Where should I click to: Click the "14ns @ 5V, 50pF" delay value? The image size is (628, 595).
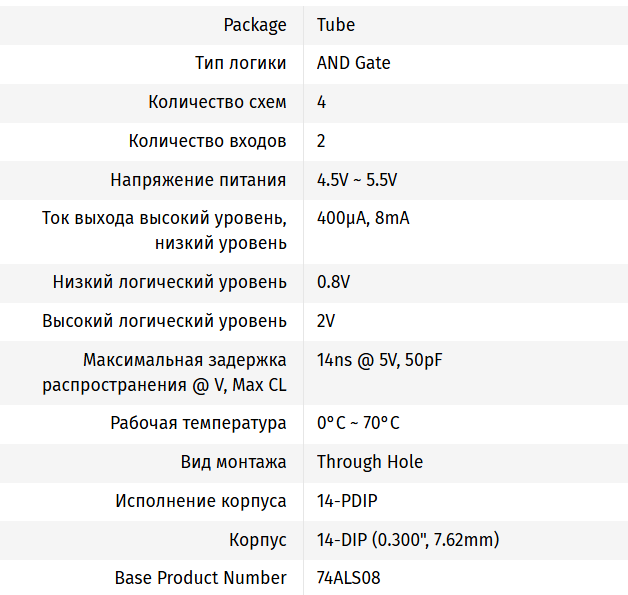point(379,360)
